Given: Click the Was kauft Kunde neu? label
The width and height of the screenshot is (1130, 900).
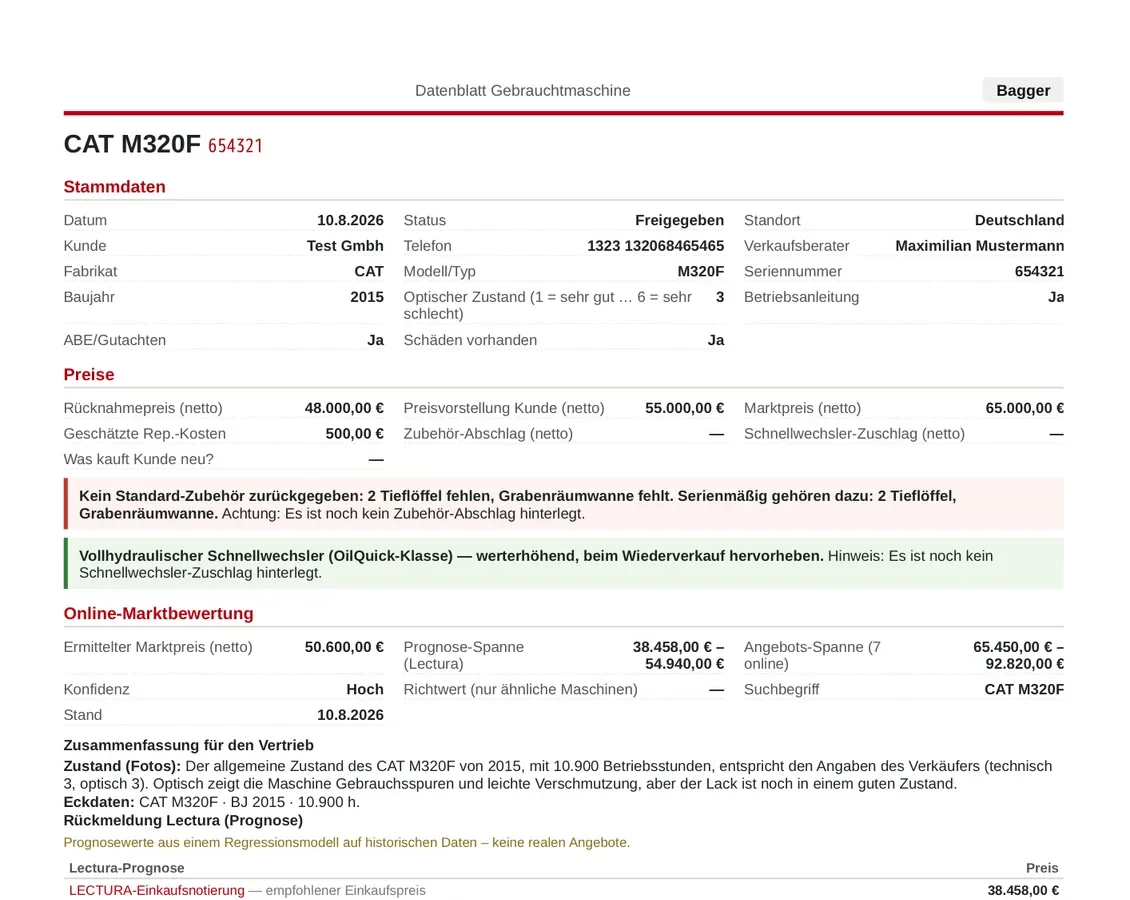Looking at the screenshot, I should pyautogui.click(x=138, y=460).
